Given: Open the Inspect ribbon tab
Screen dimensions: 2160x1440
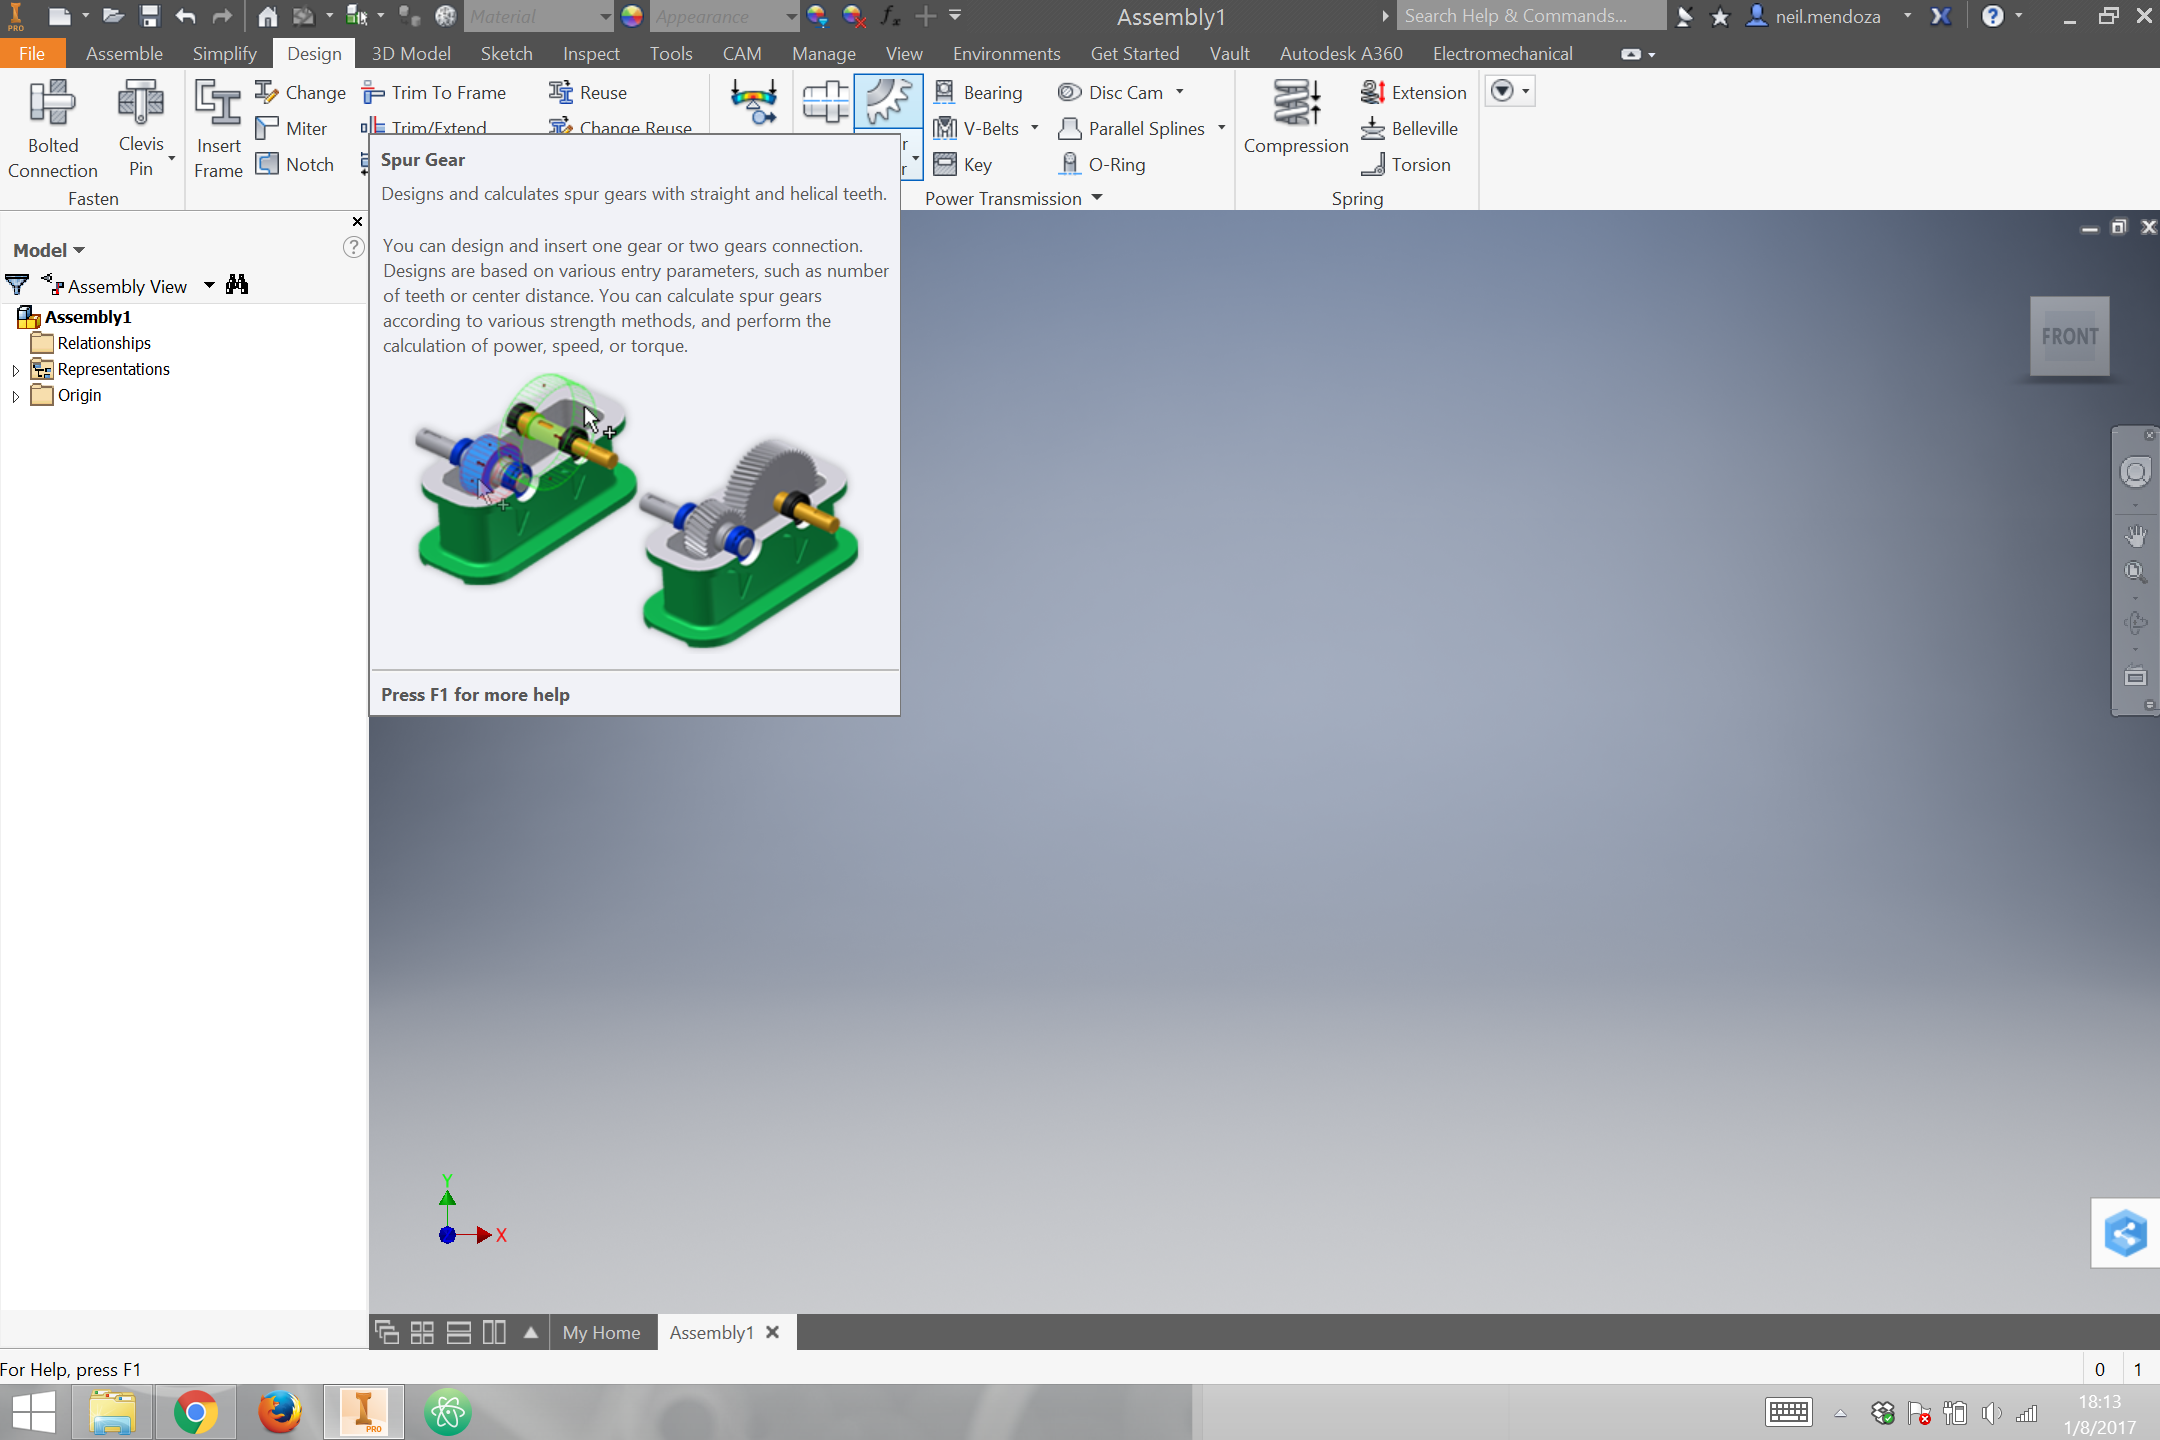Looking at the screenshot, I should [591, 53].
